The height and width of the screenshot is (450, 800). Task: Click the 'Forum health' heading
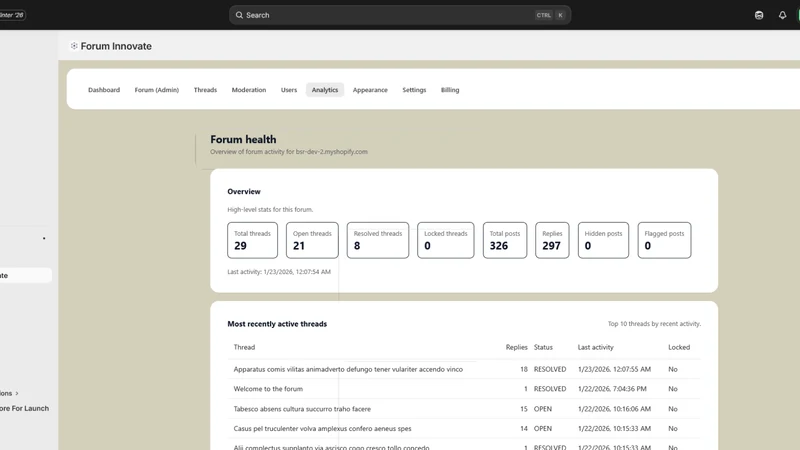243,139
